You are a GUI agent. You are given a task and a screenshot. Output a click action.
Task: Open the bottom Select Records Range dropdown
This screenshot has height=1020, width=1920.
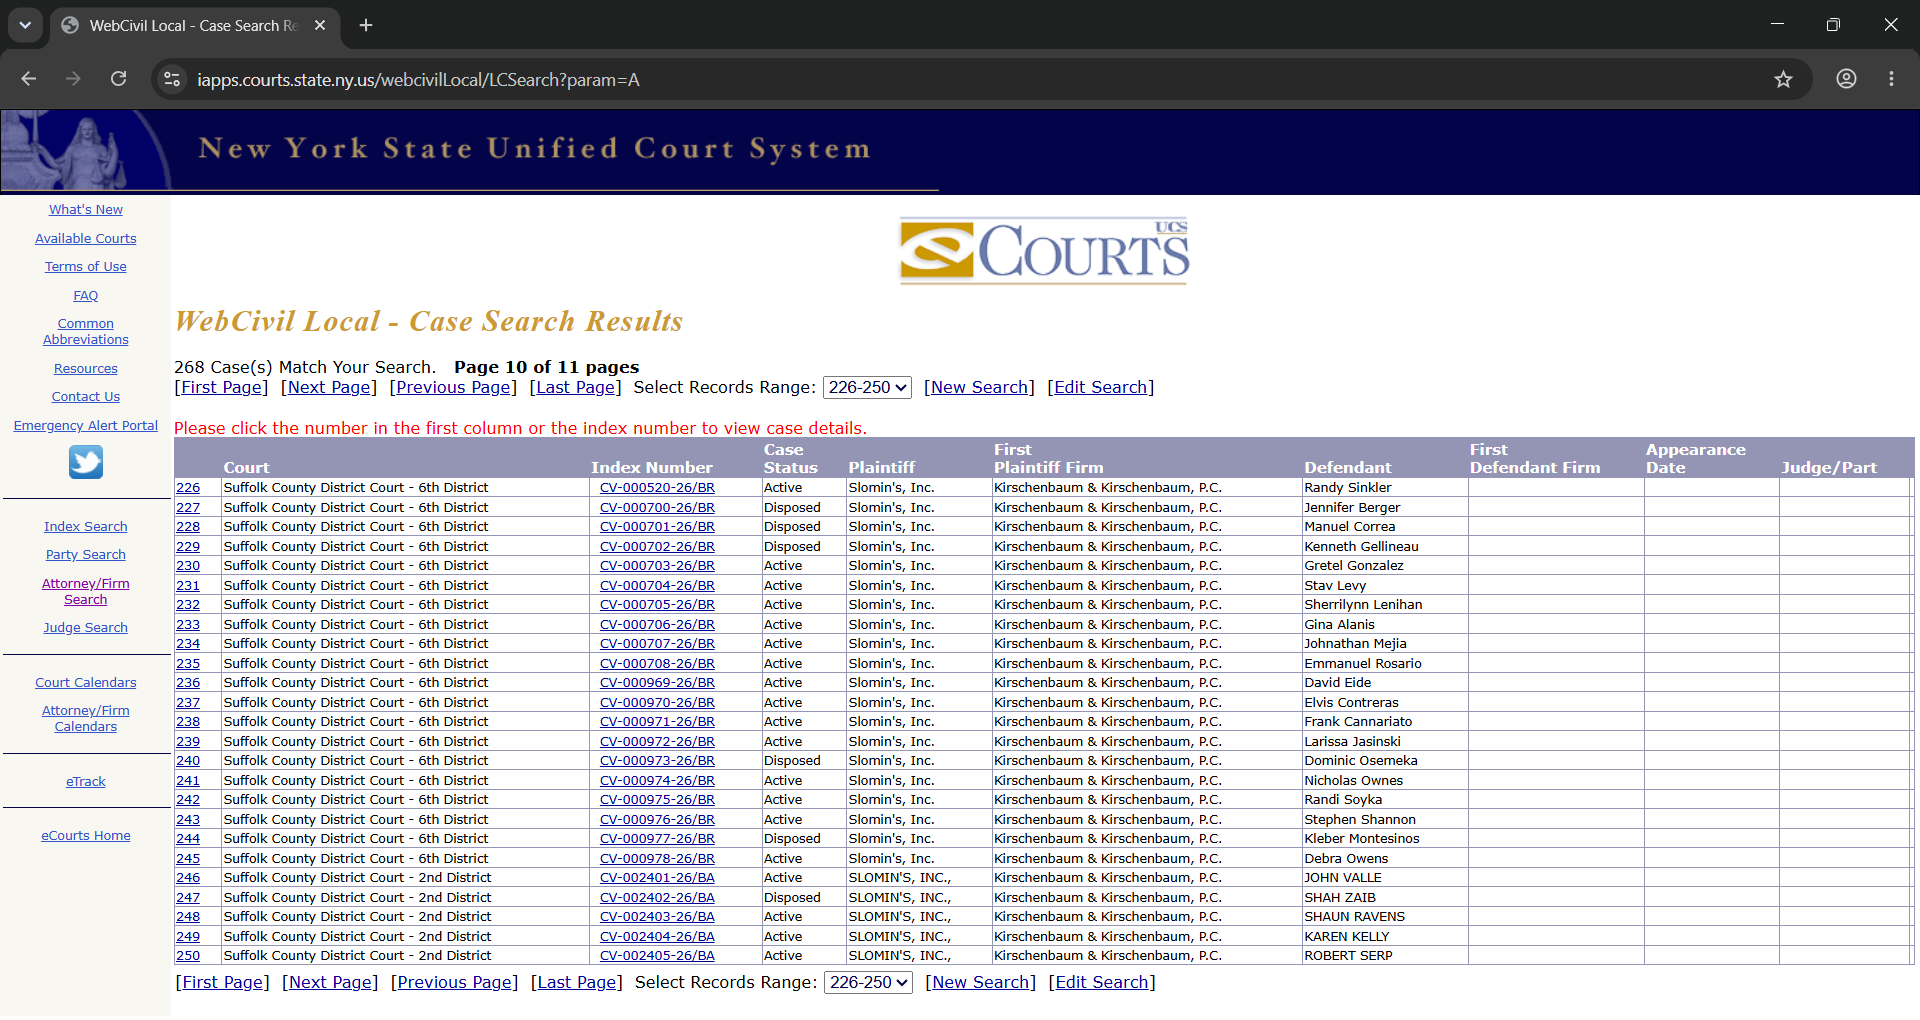coord(868,983)
